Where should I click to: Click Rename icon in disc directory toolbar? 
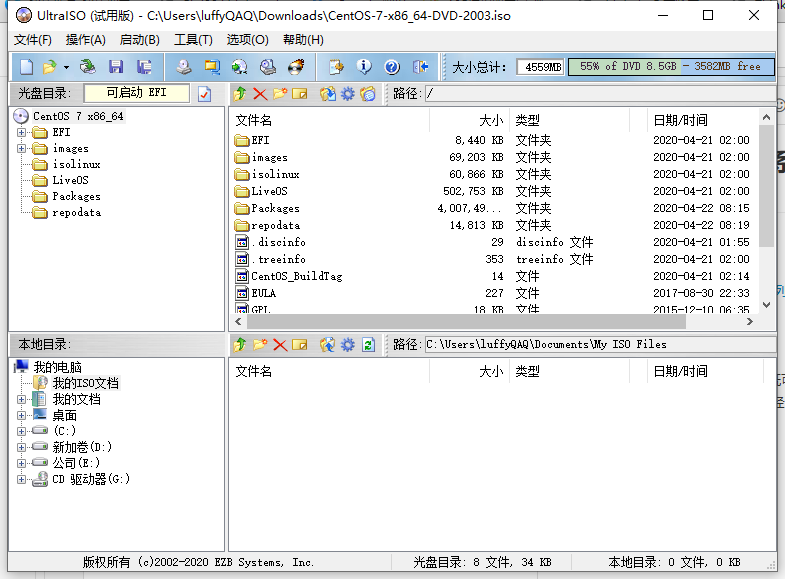pos(300,94)
